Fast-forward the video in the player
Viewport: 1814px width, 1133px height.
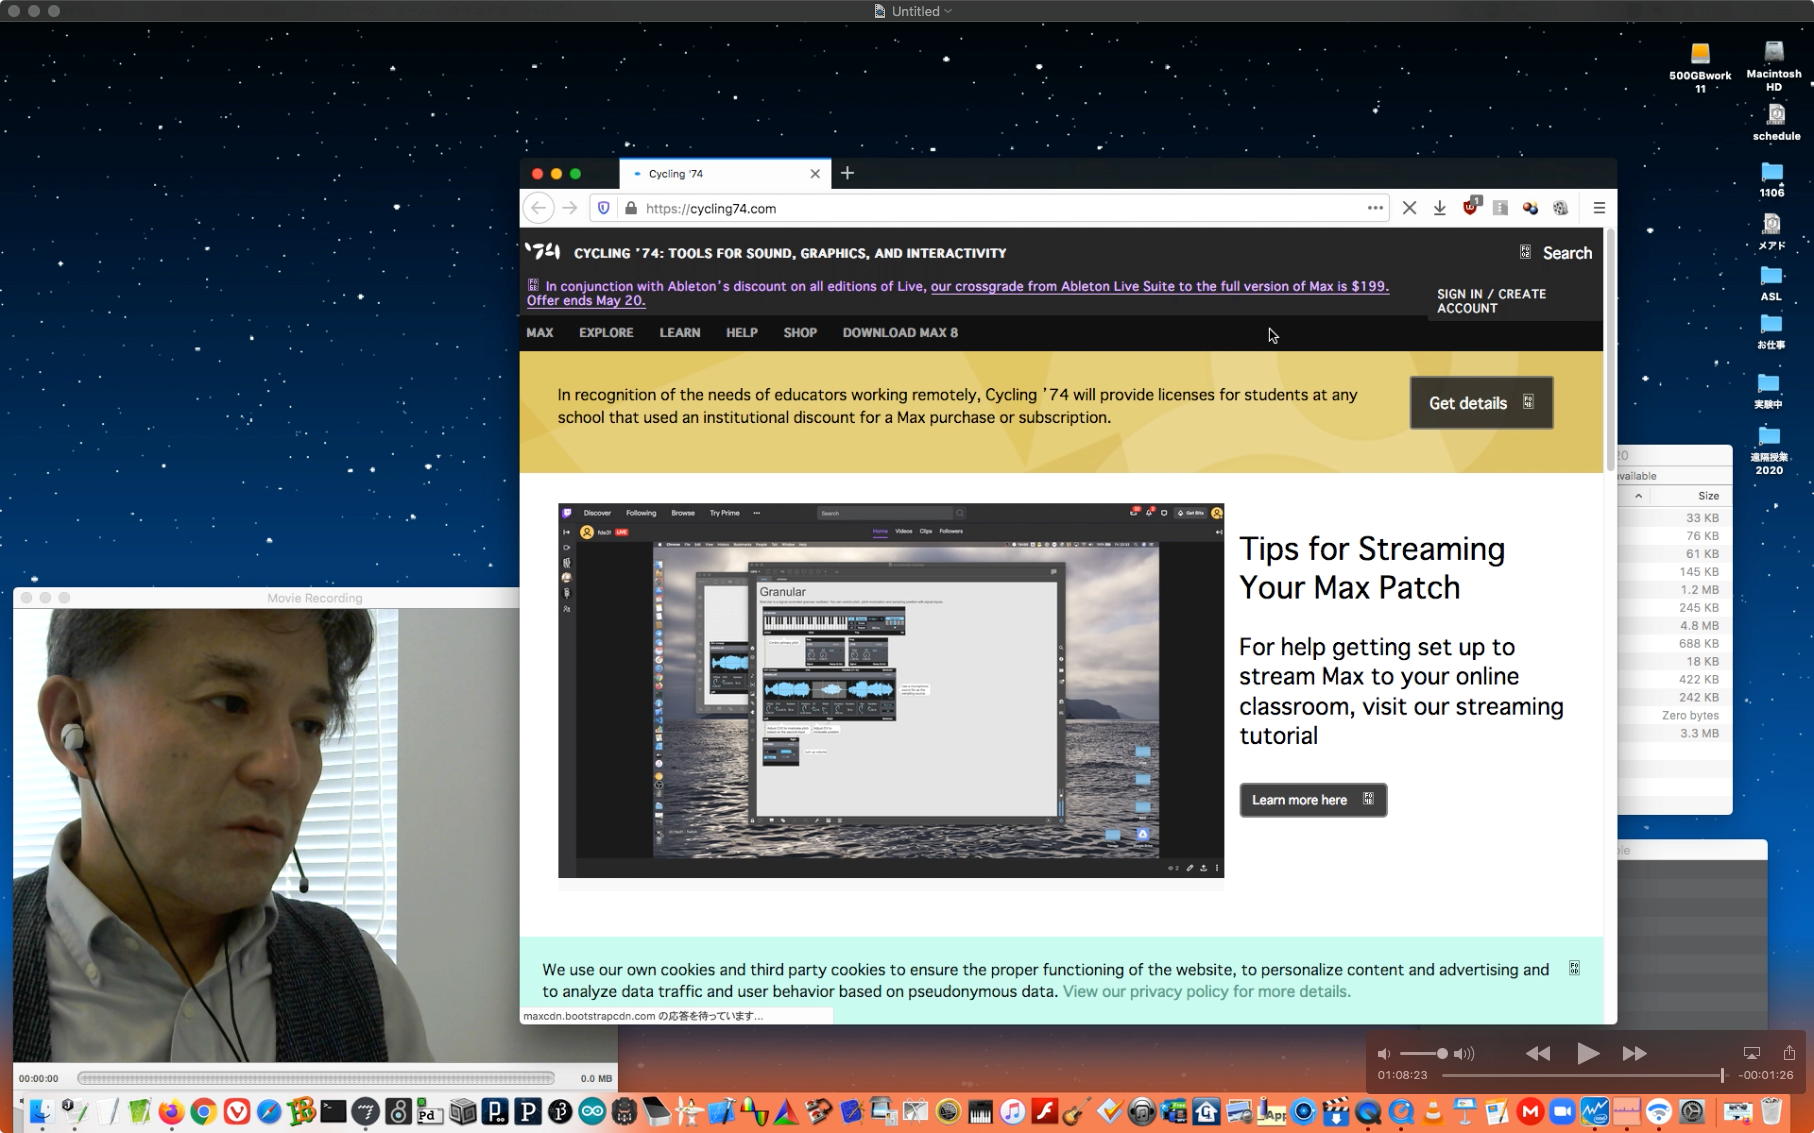coord(1635,1053)
